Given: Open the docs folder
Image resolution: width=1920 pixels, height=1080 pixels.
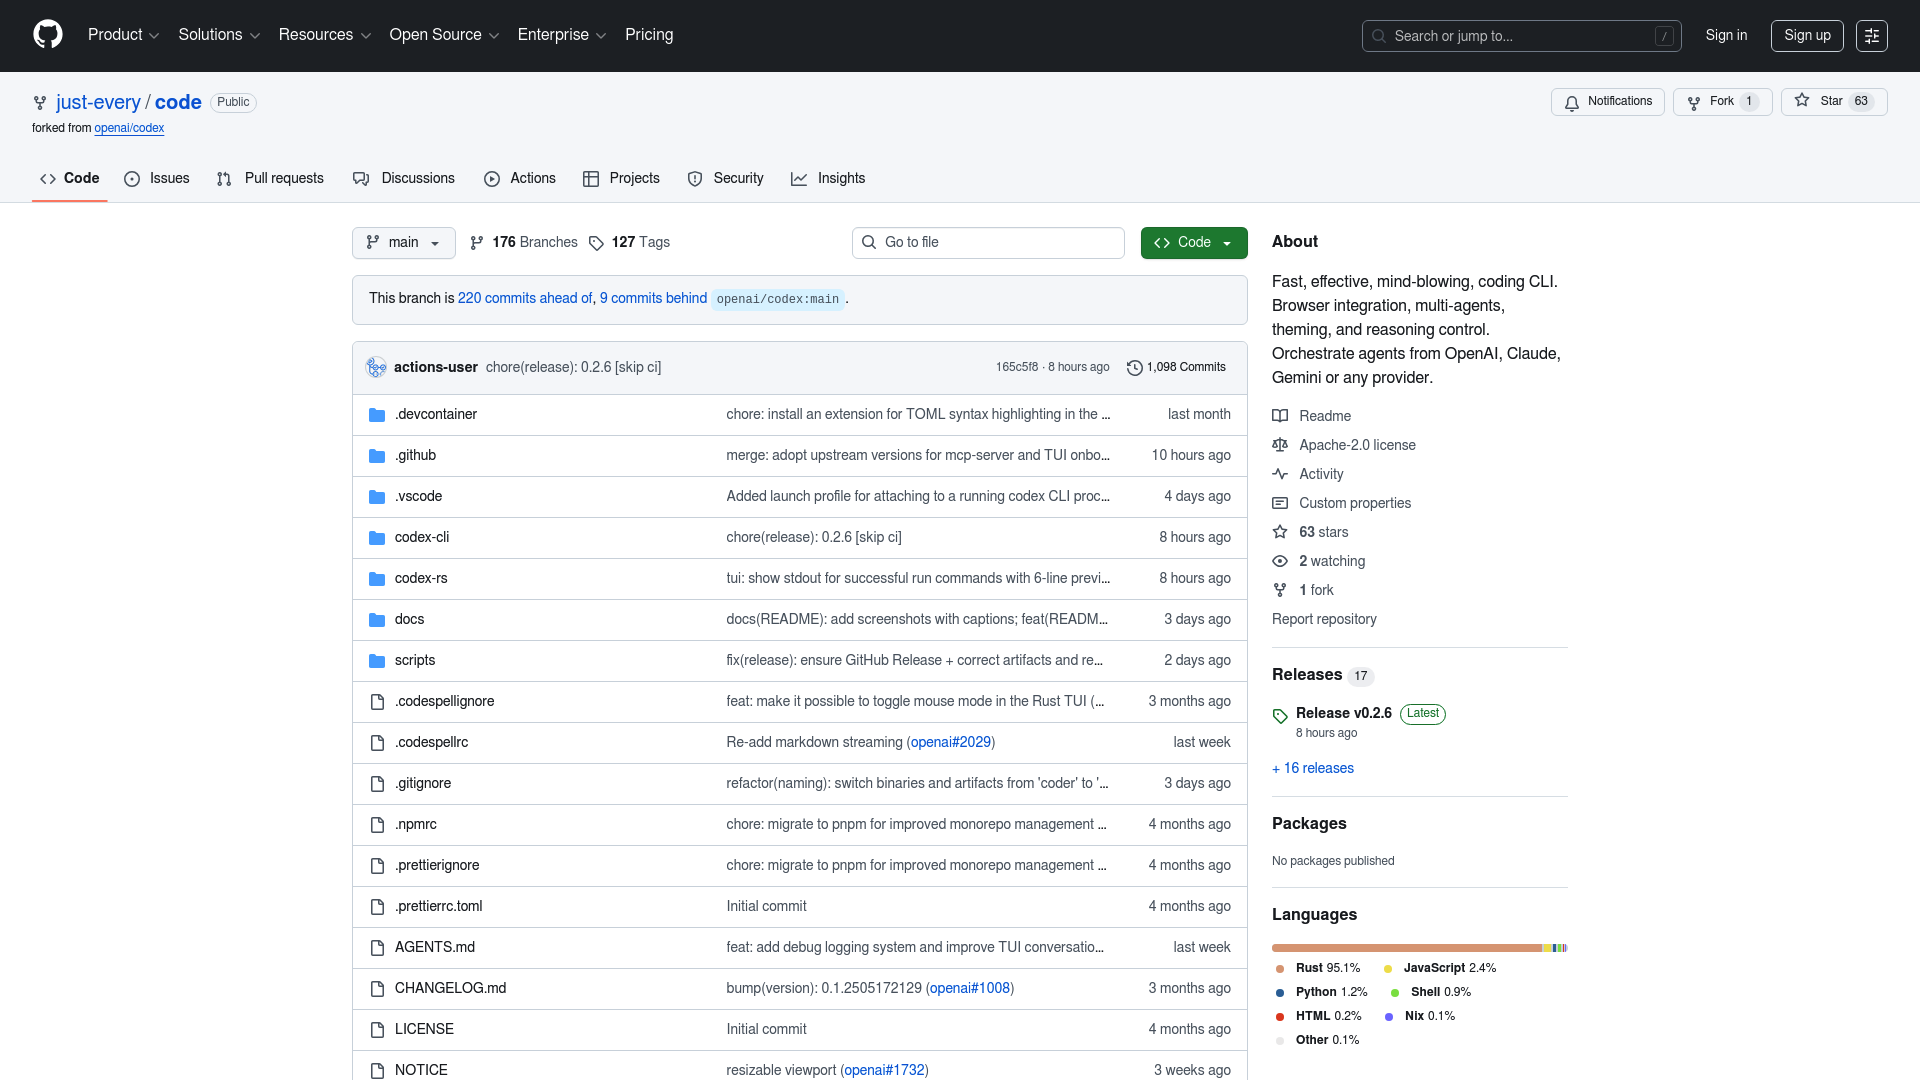Looking at the screenshot, I should point(409,620).
